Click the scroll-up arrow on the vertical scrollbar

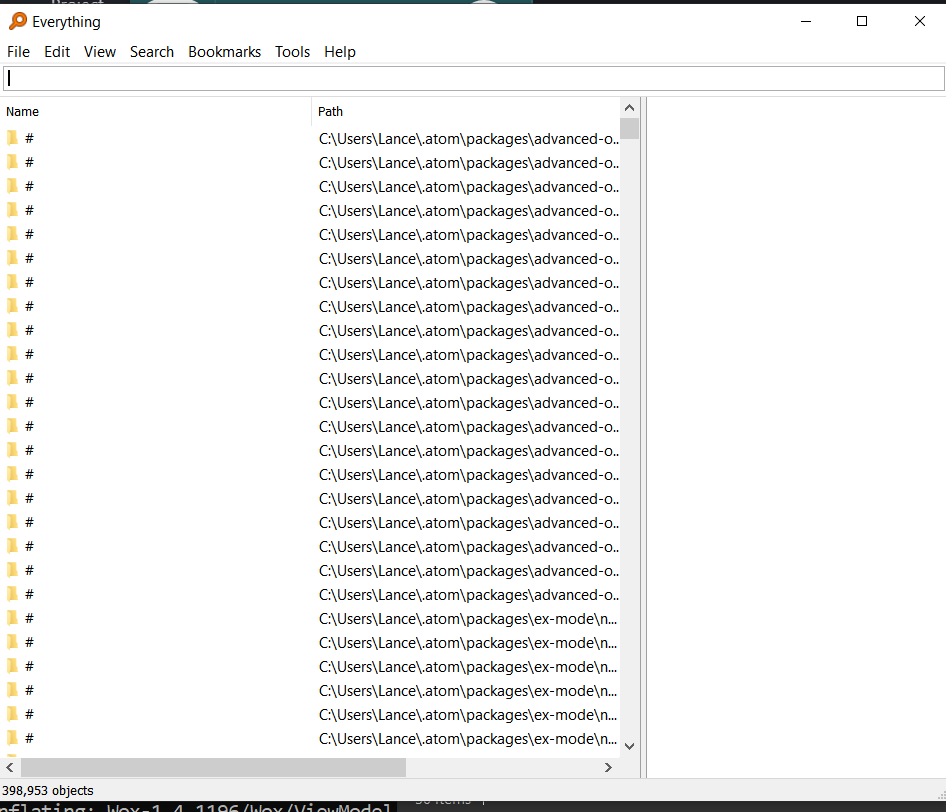[x=629, y=106]
